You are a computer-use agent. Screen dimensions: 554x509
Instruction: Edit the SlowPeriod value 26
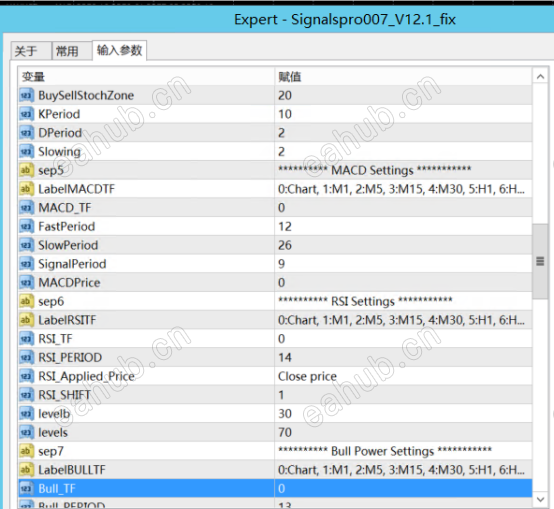[403, 245]
